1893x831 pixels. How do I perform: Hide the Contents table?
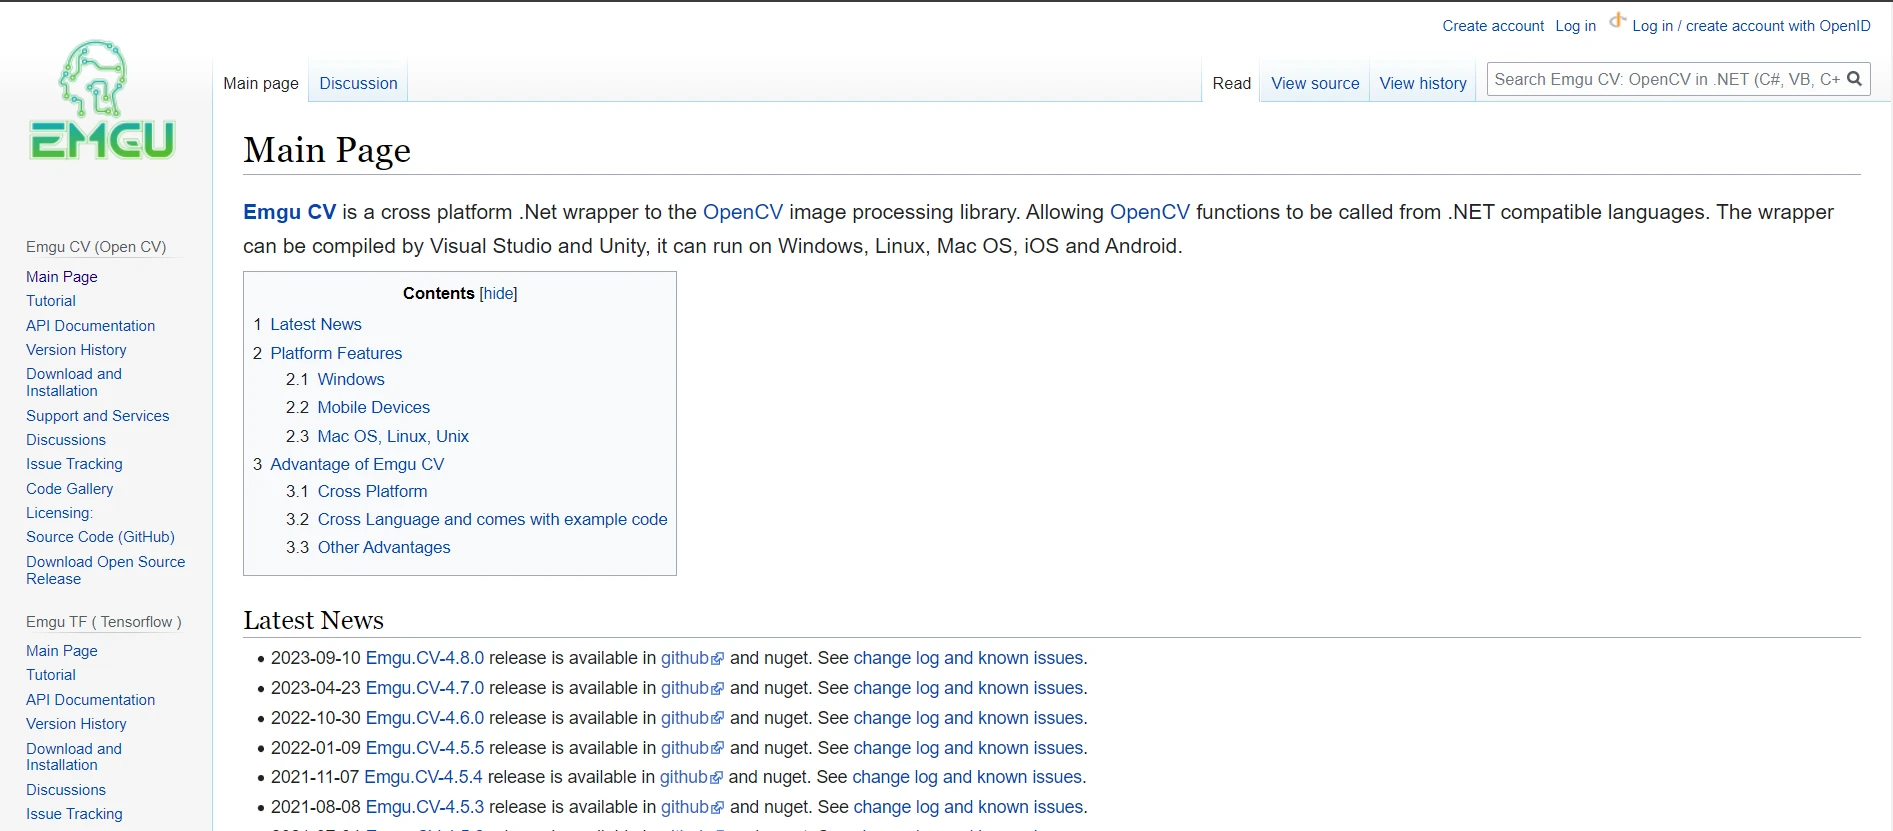498,293
